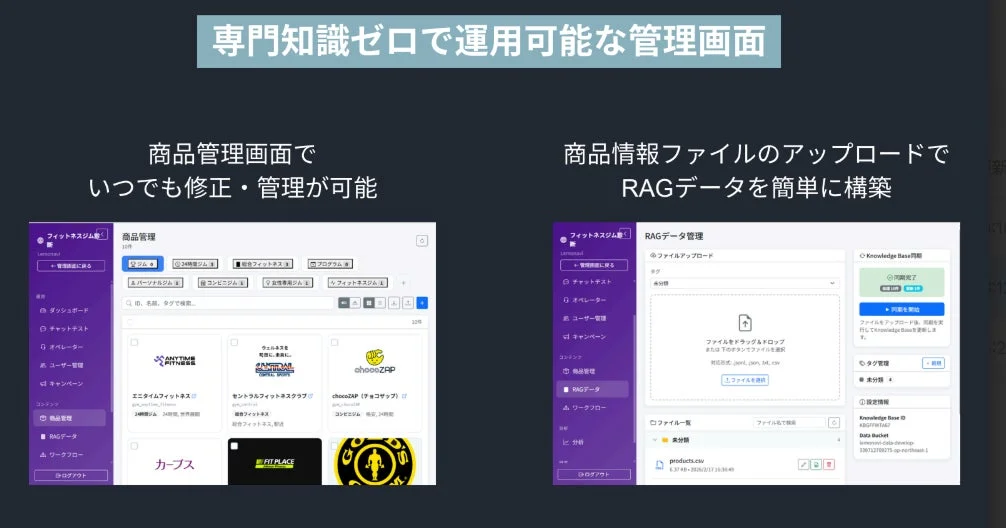
Task: Click the plus icon to add a tag filter
Action: click(x=404, y=283)
